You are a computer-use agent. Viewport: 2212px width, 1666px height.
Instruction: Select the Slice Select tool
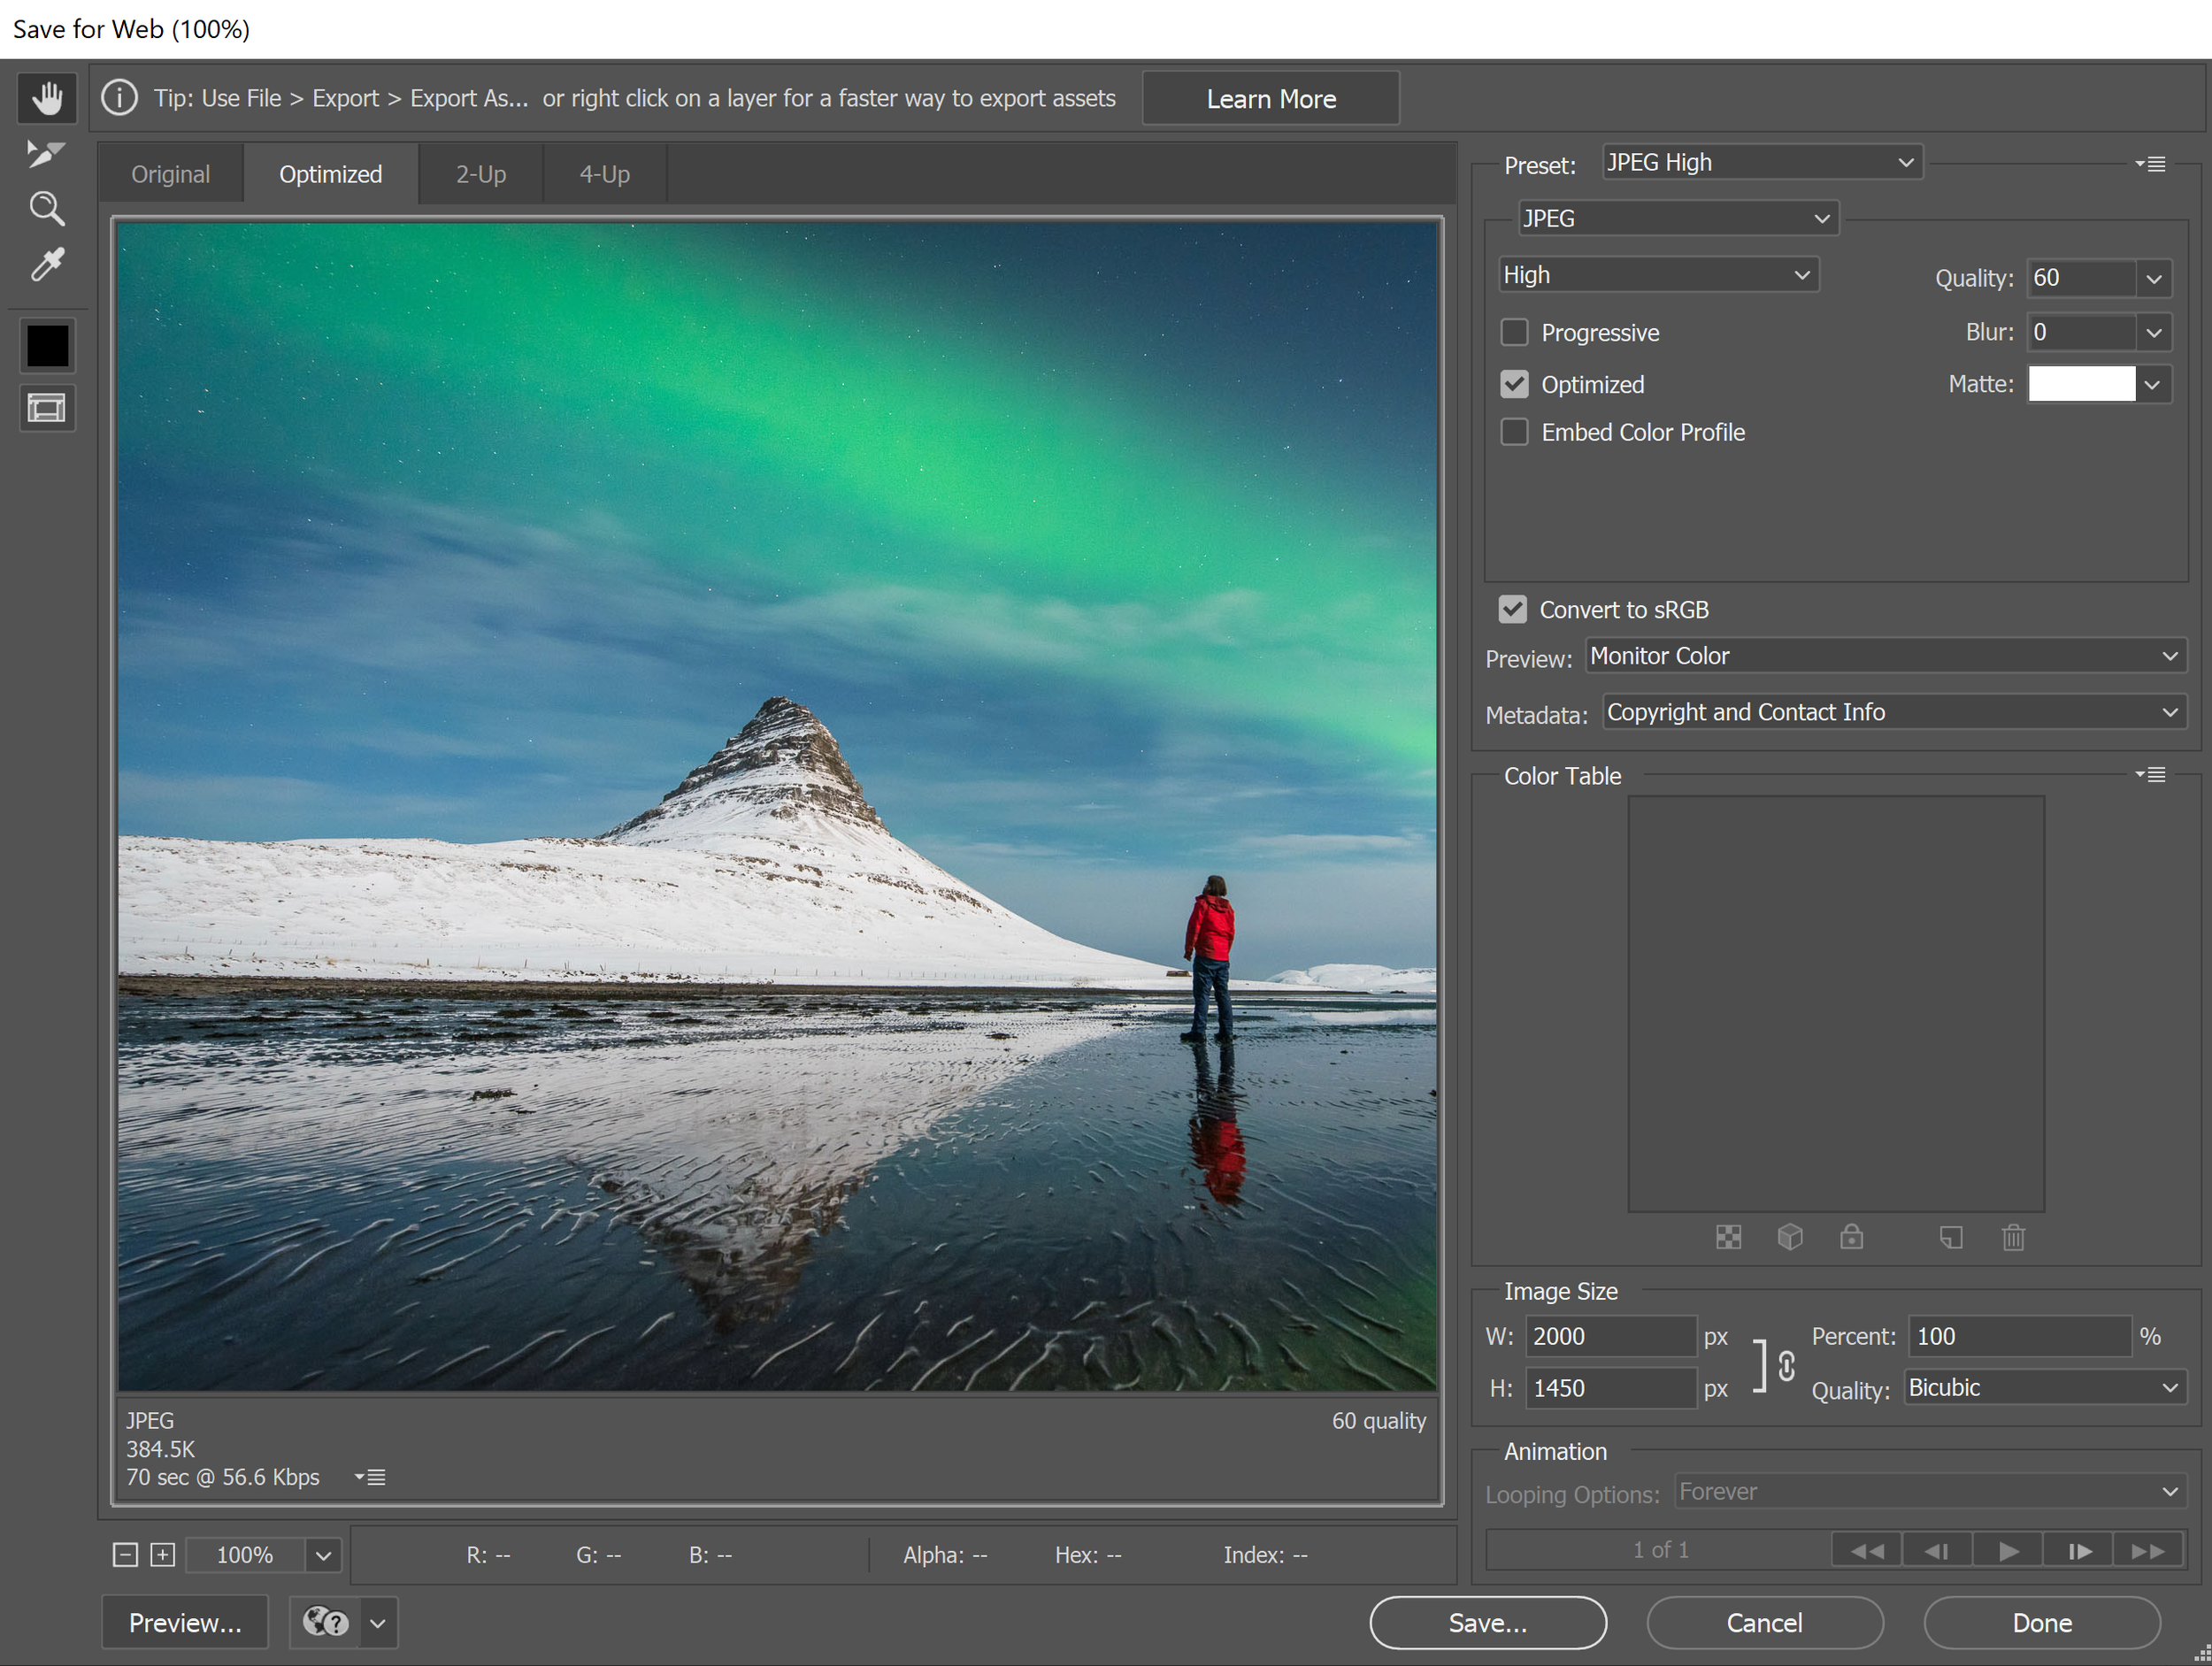point(46,153)
